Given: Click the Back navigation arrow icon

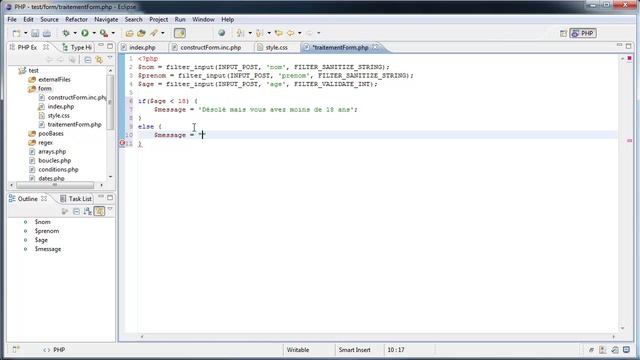Looking at the screenshot, I should tap(291, 33).
